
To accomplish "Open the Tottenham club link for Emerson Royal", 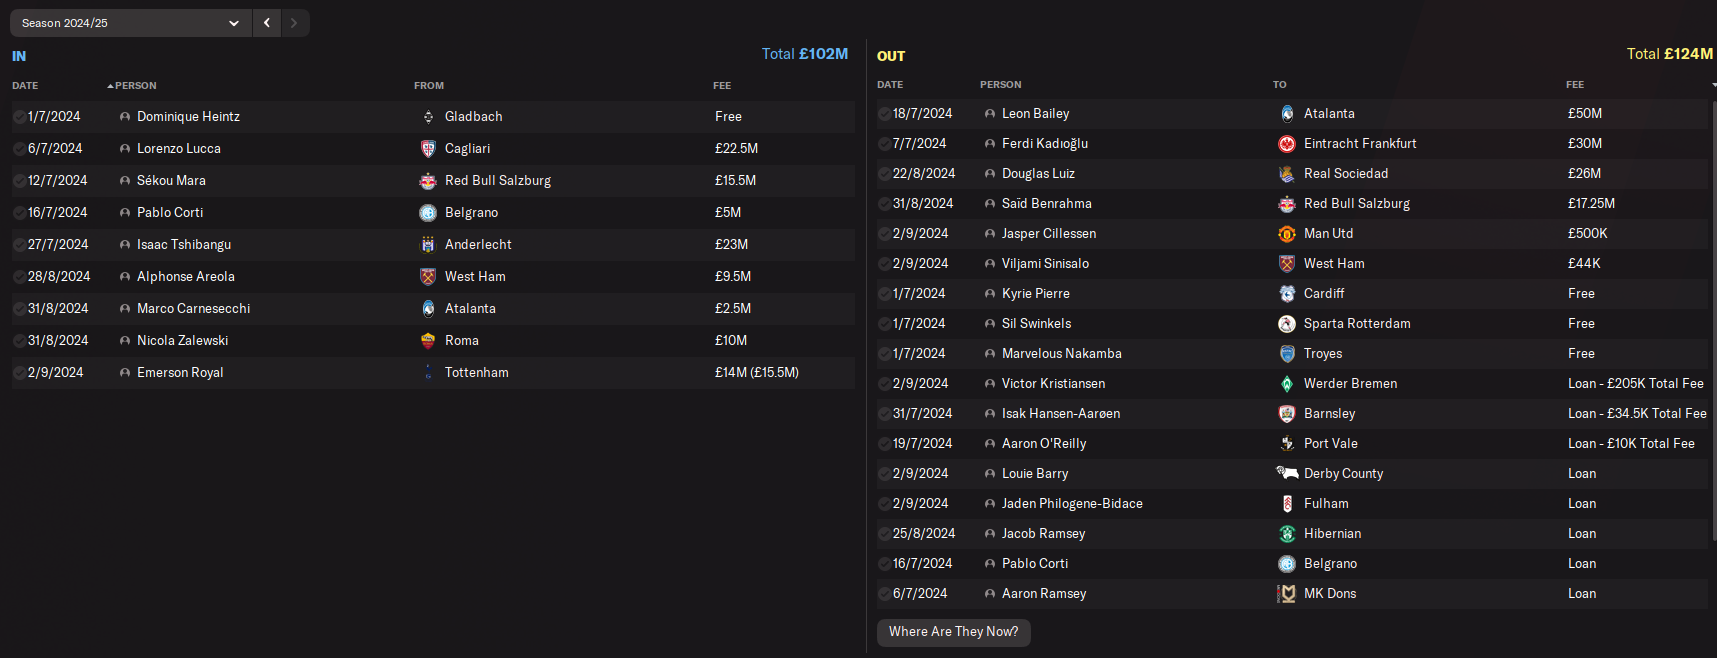I will click(x=476, y=373).
